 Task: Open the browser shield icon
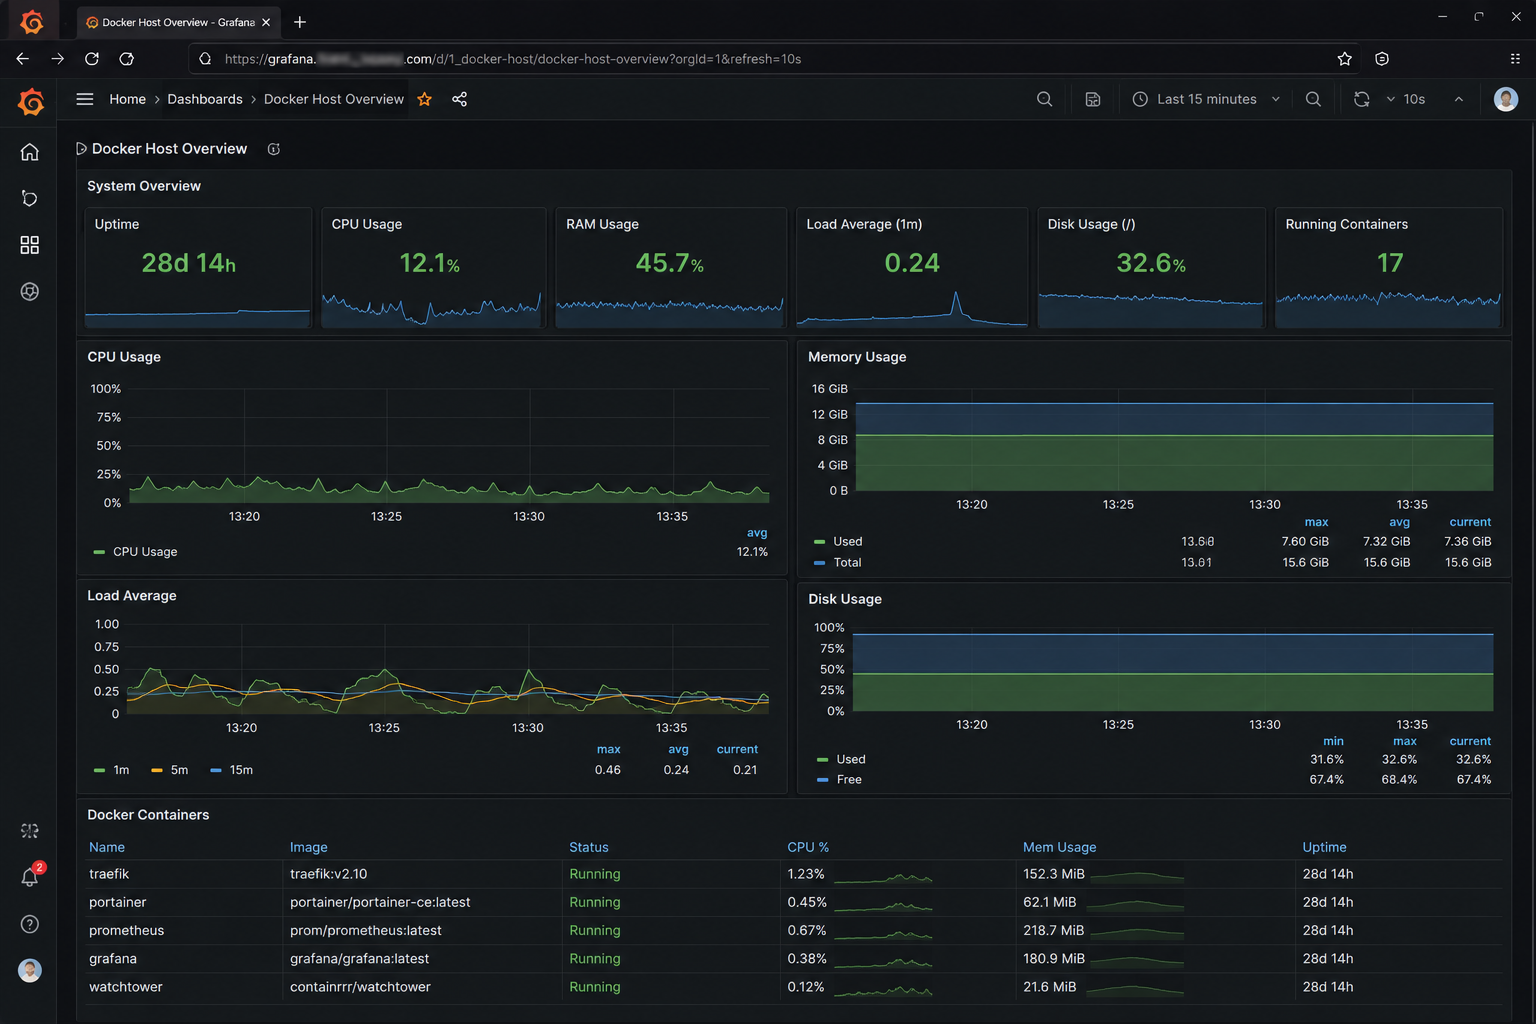pos(1382,59)
